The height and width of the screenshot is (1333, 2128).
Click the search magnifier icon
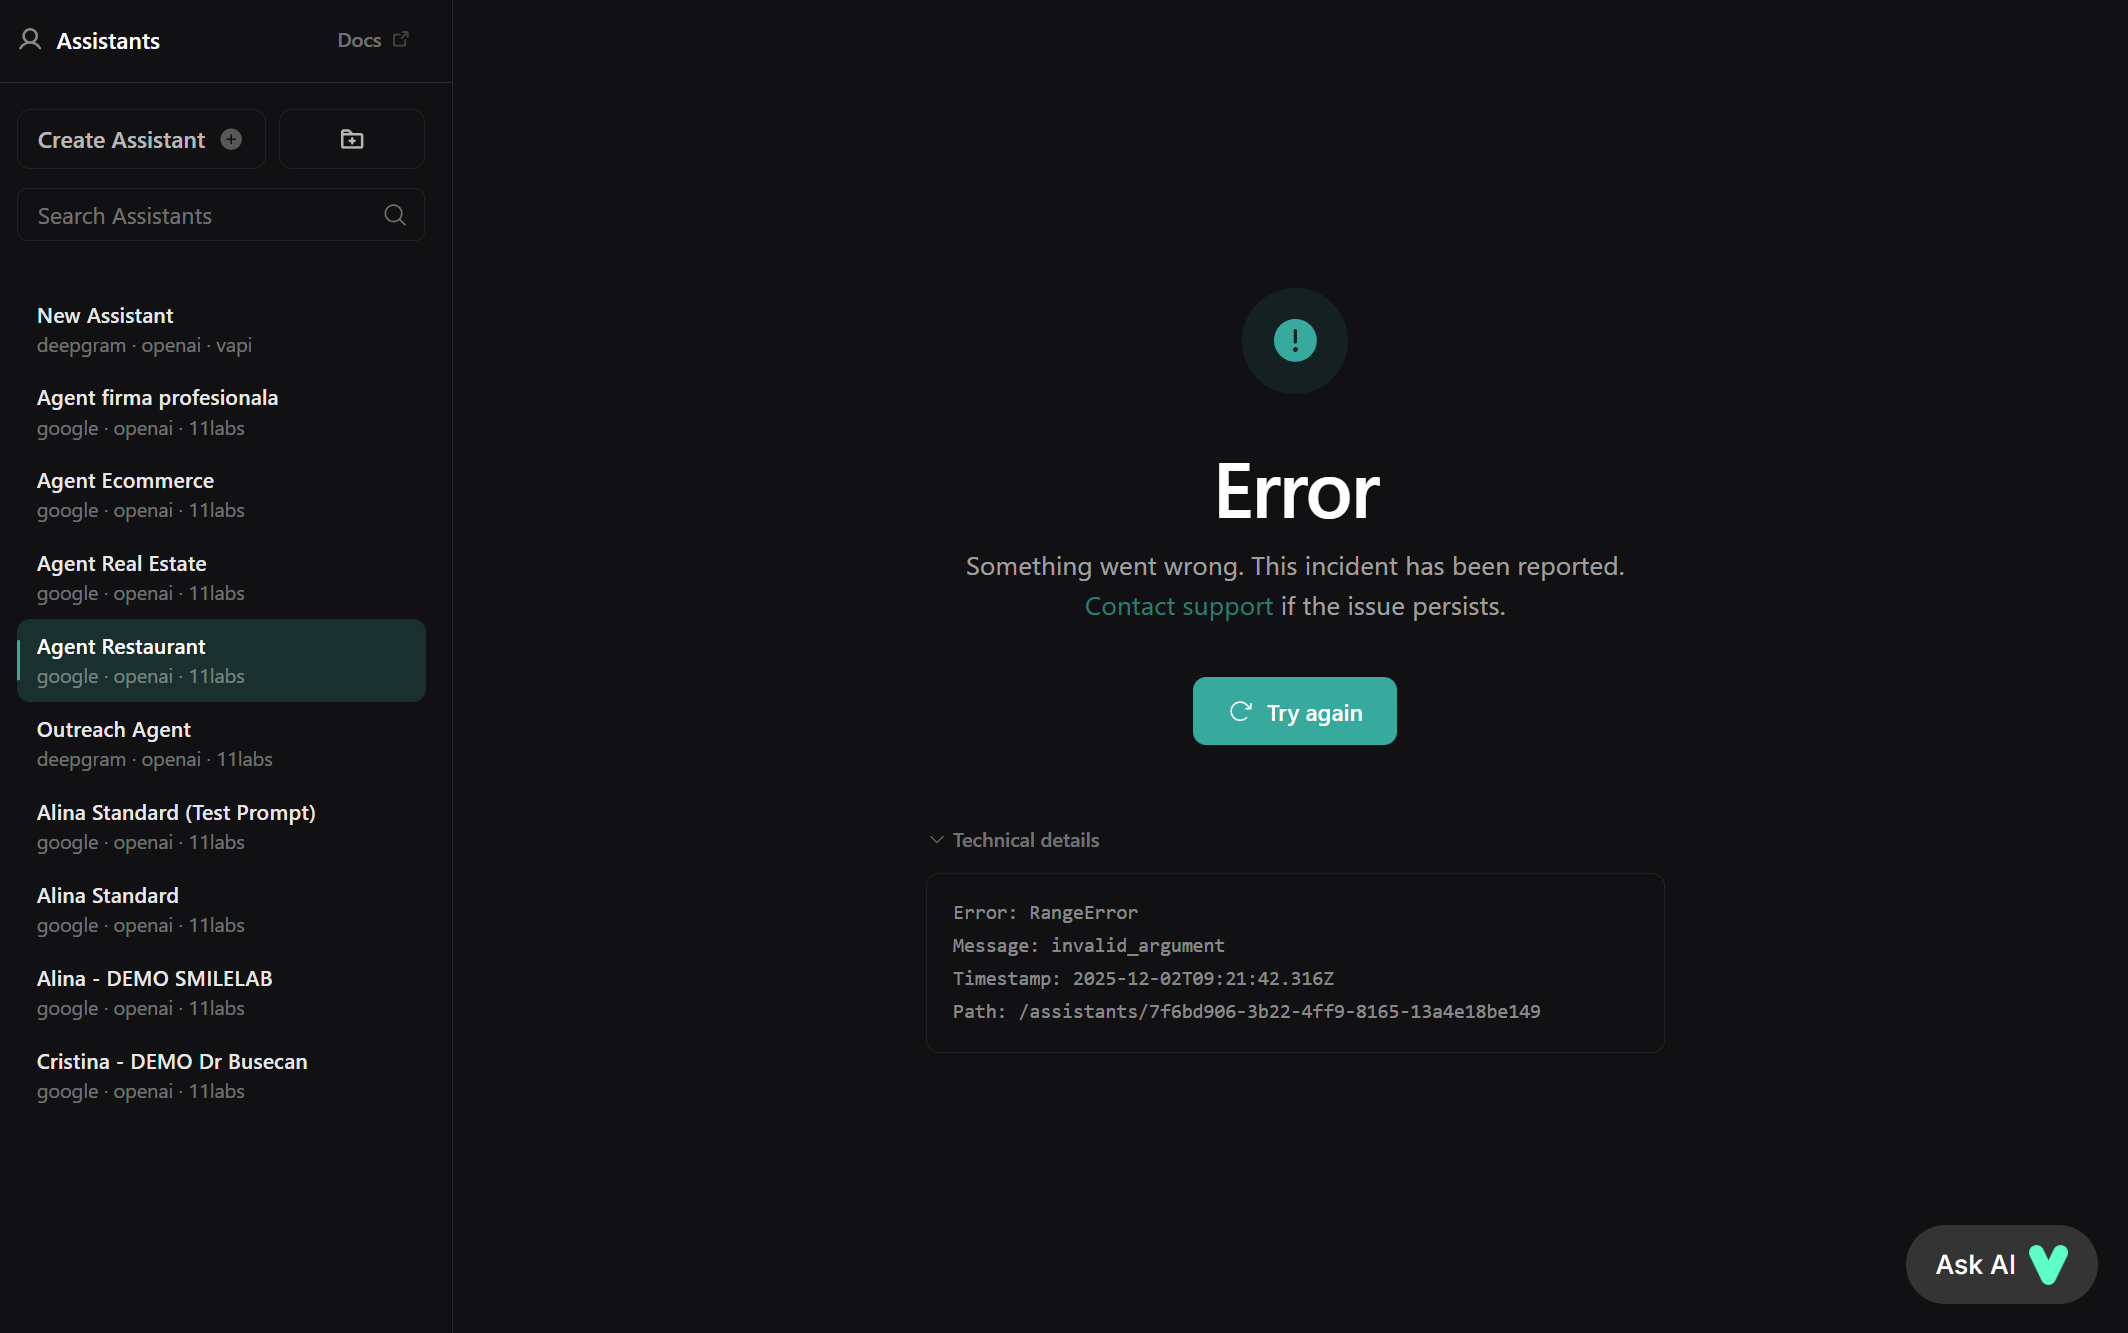395,215
